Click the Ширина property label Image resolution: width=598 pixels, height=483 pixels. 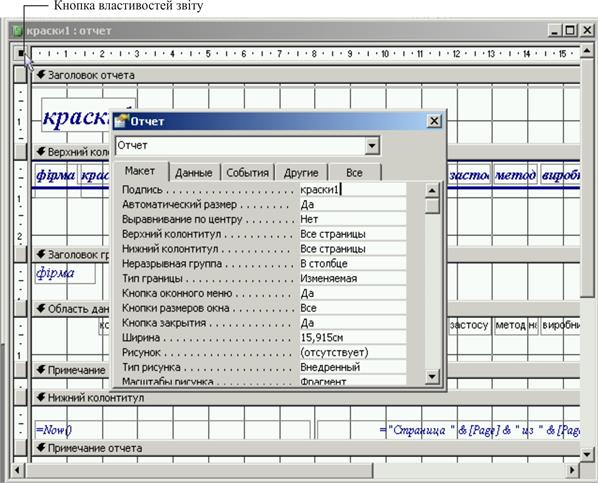141,338
